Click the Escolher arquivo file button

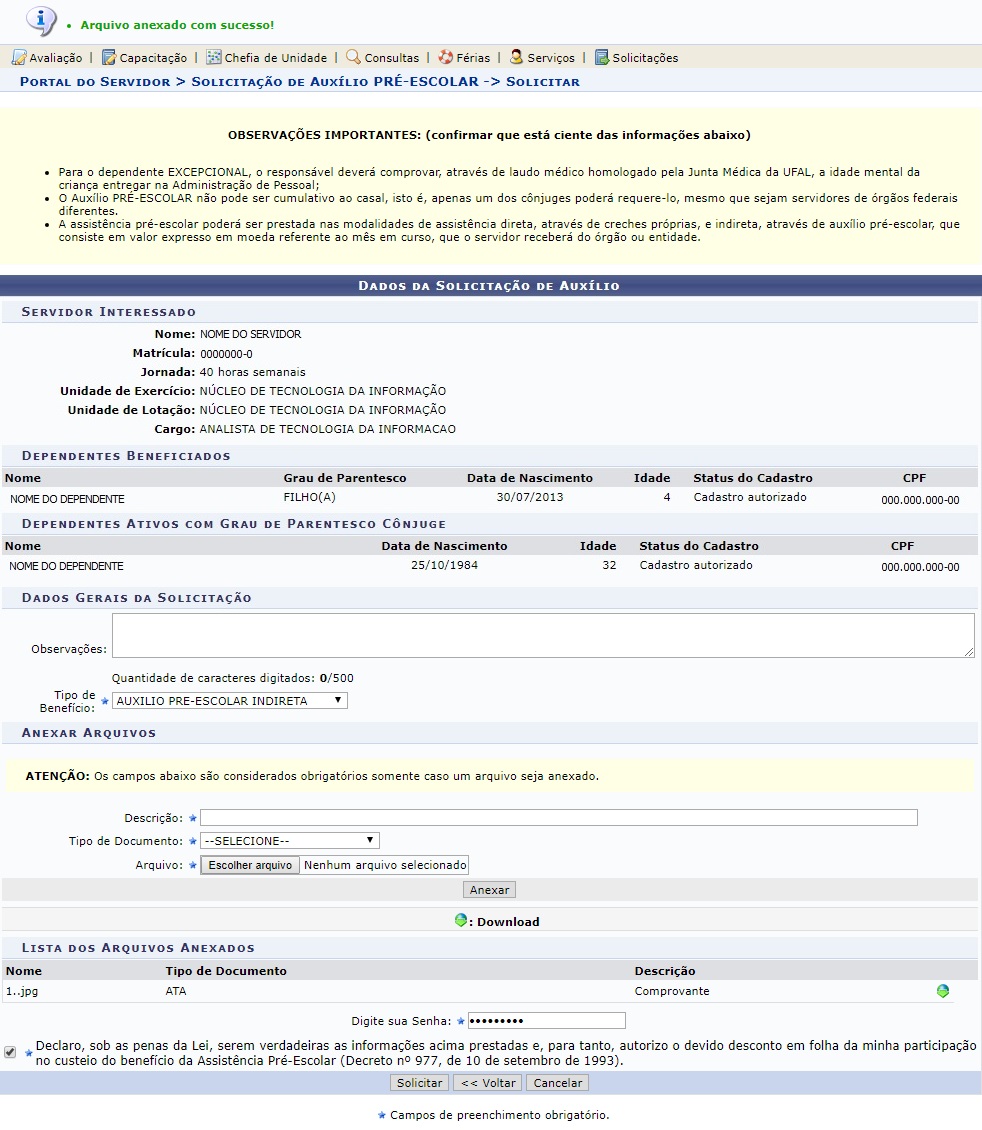point(250,865)
